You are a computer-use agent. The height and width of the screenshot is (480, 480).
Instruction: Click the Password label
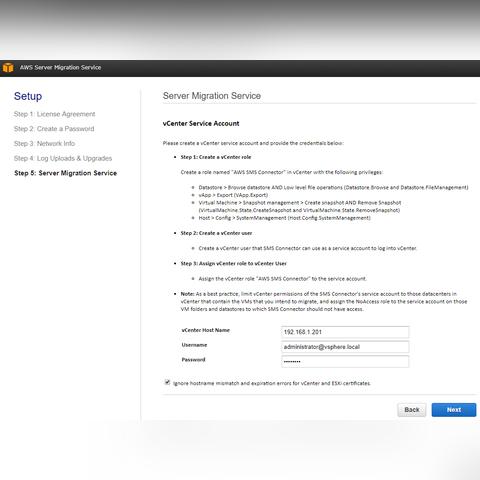[x=193, y=359]
